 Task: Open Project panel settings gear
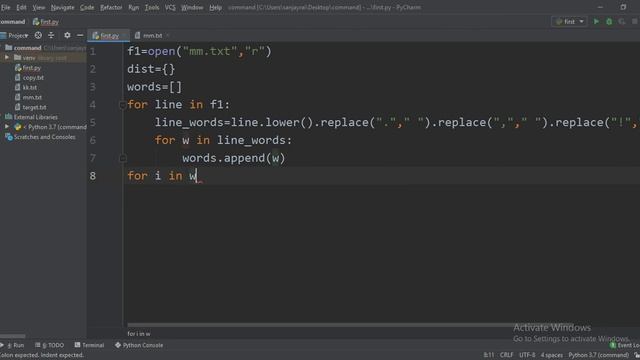67,36
